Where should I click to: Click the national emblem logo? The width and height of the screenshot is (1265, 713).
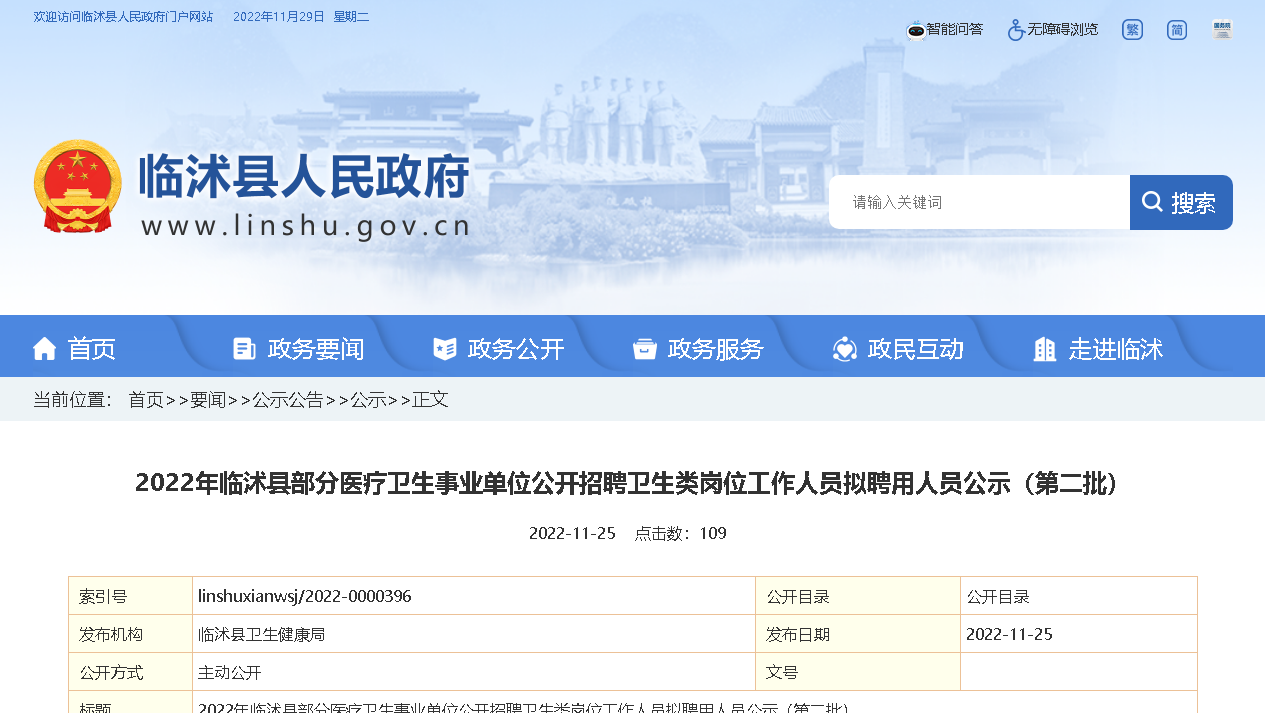click(78, 187)
